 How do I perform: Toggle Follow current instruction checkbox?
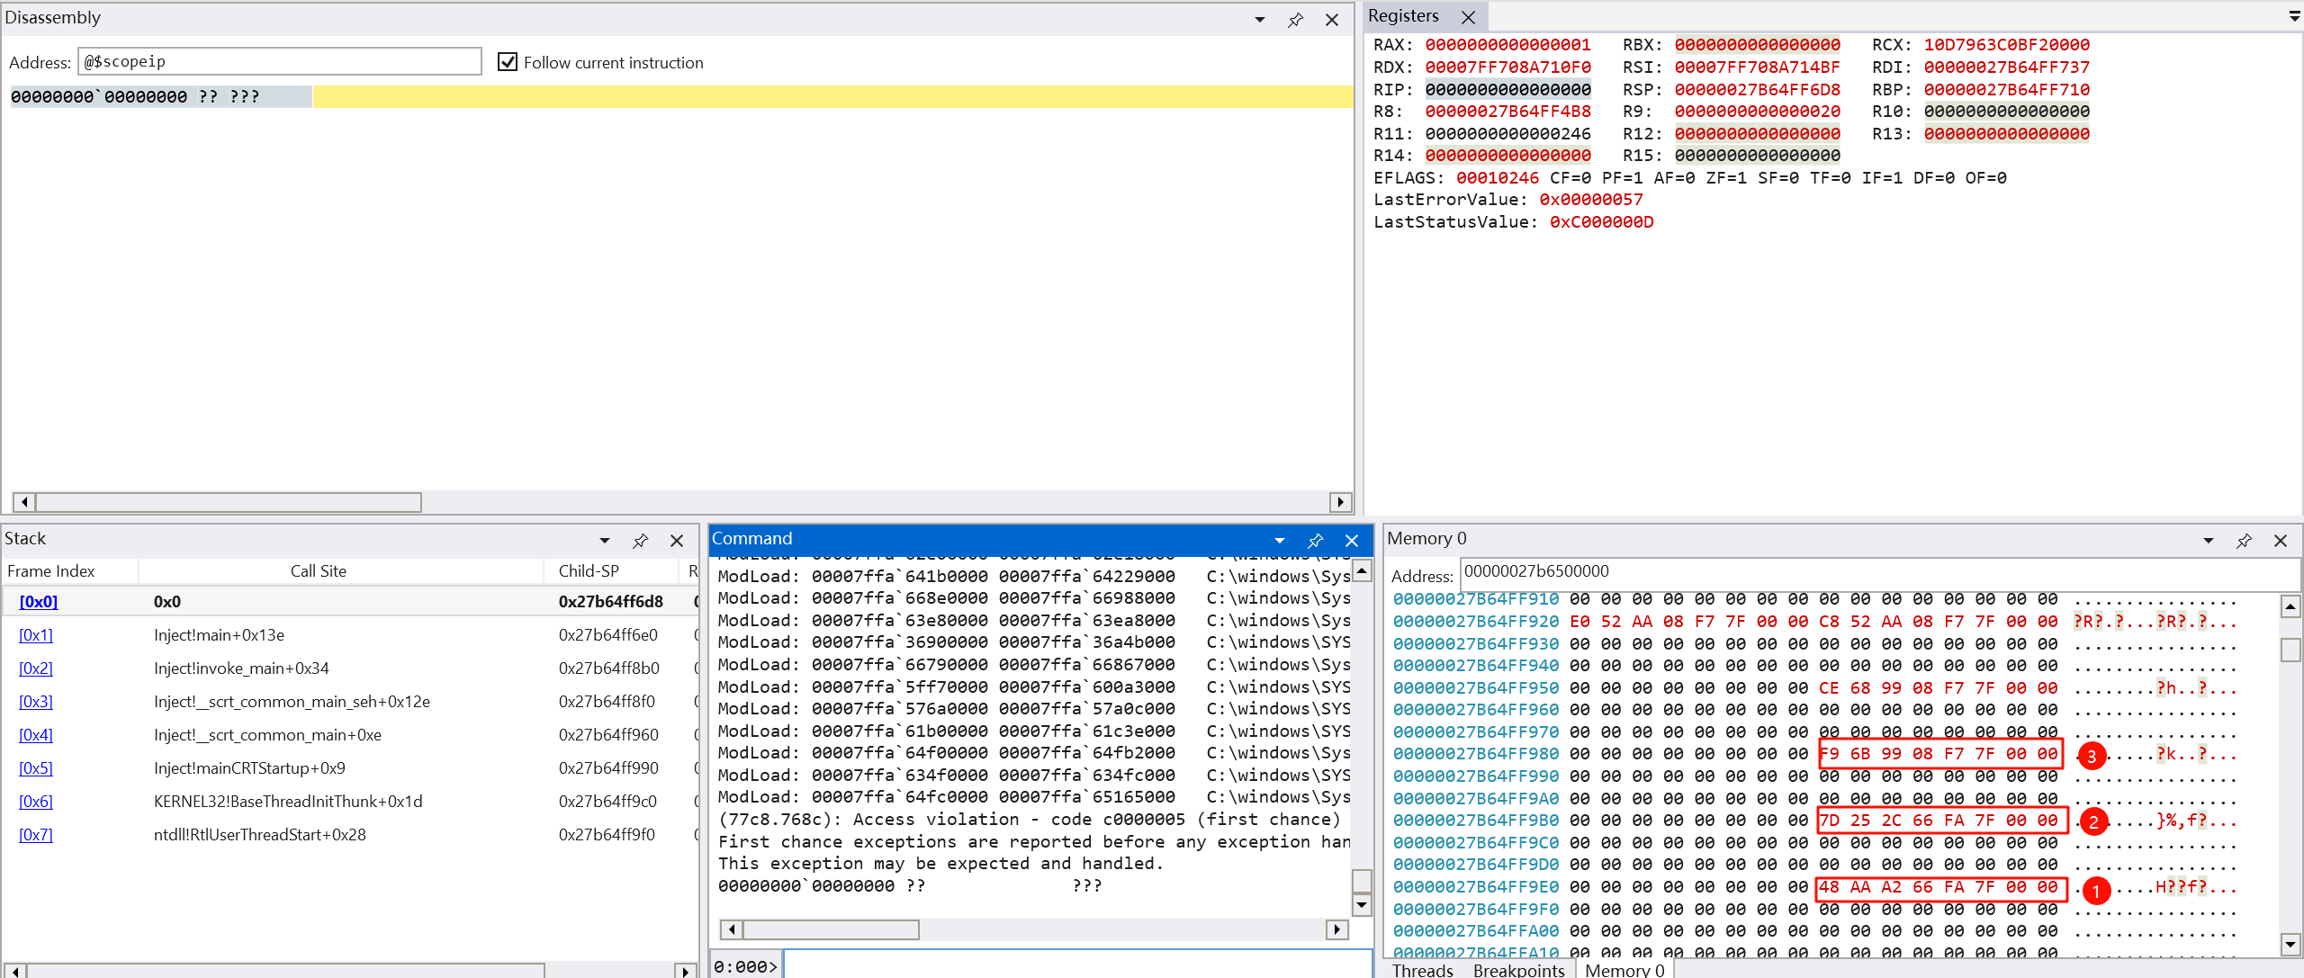(508, 62)
